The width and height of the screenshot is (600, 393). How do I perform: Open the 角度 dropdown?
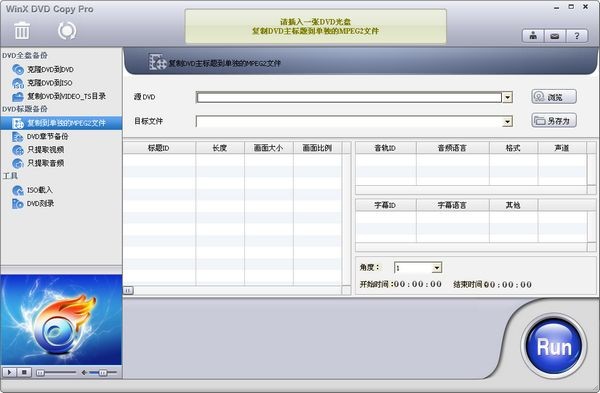click(437, 268)
